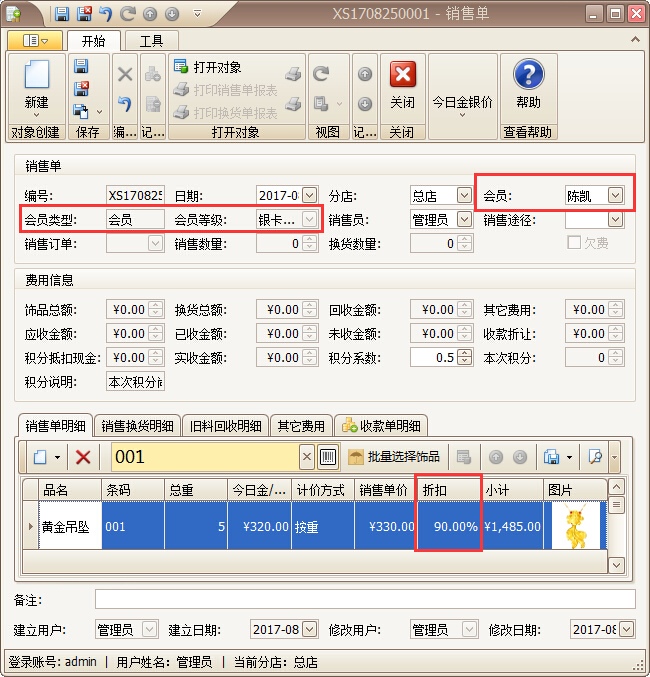Click save-and-close icon in title bar
Image resolution: width=650 pixels, height=677 pixels.
click(x=84, y=14)
